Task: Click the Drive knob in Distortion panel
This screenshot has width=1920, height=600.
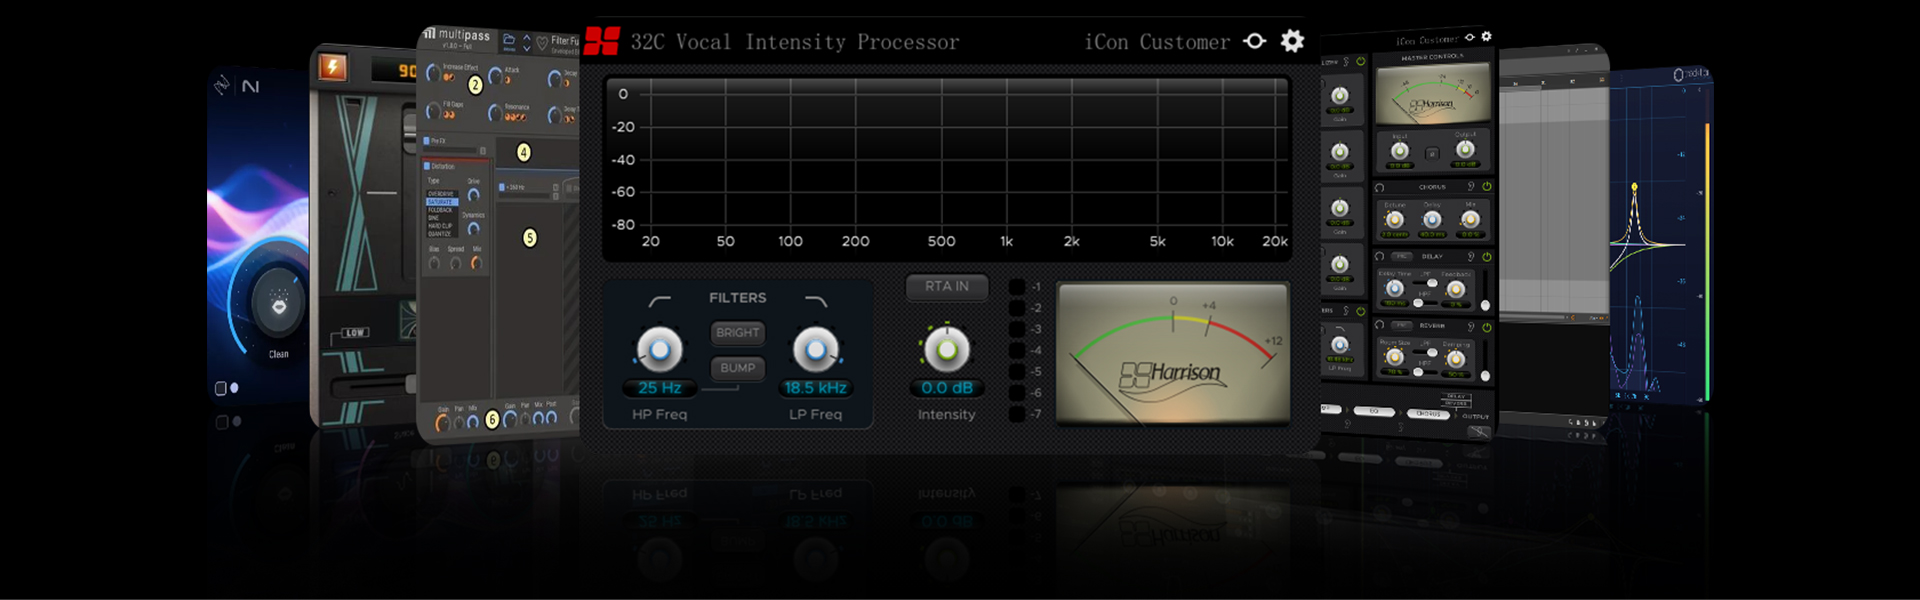Action: [474, 194]
